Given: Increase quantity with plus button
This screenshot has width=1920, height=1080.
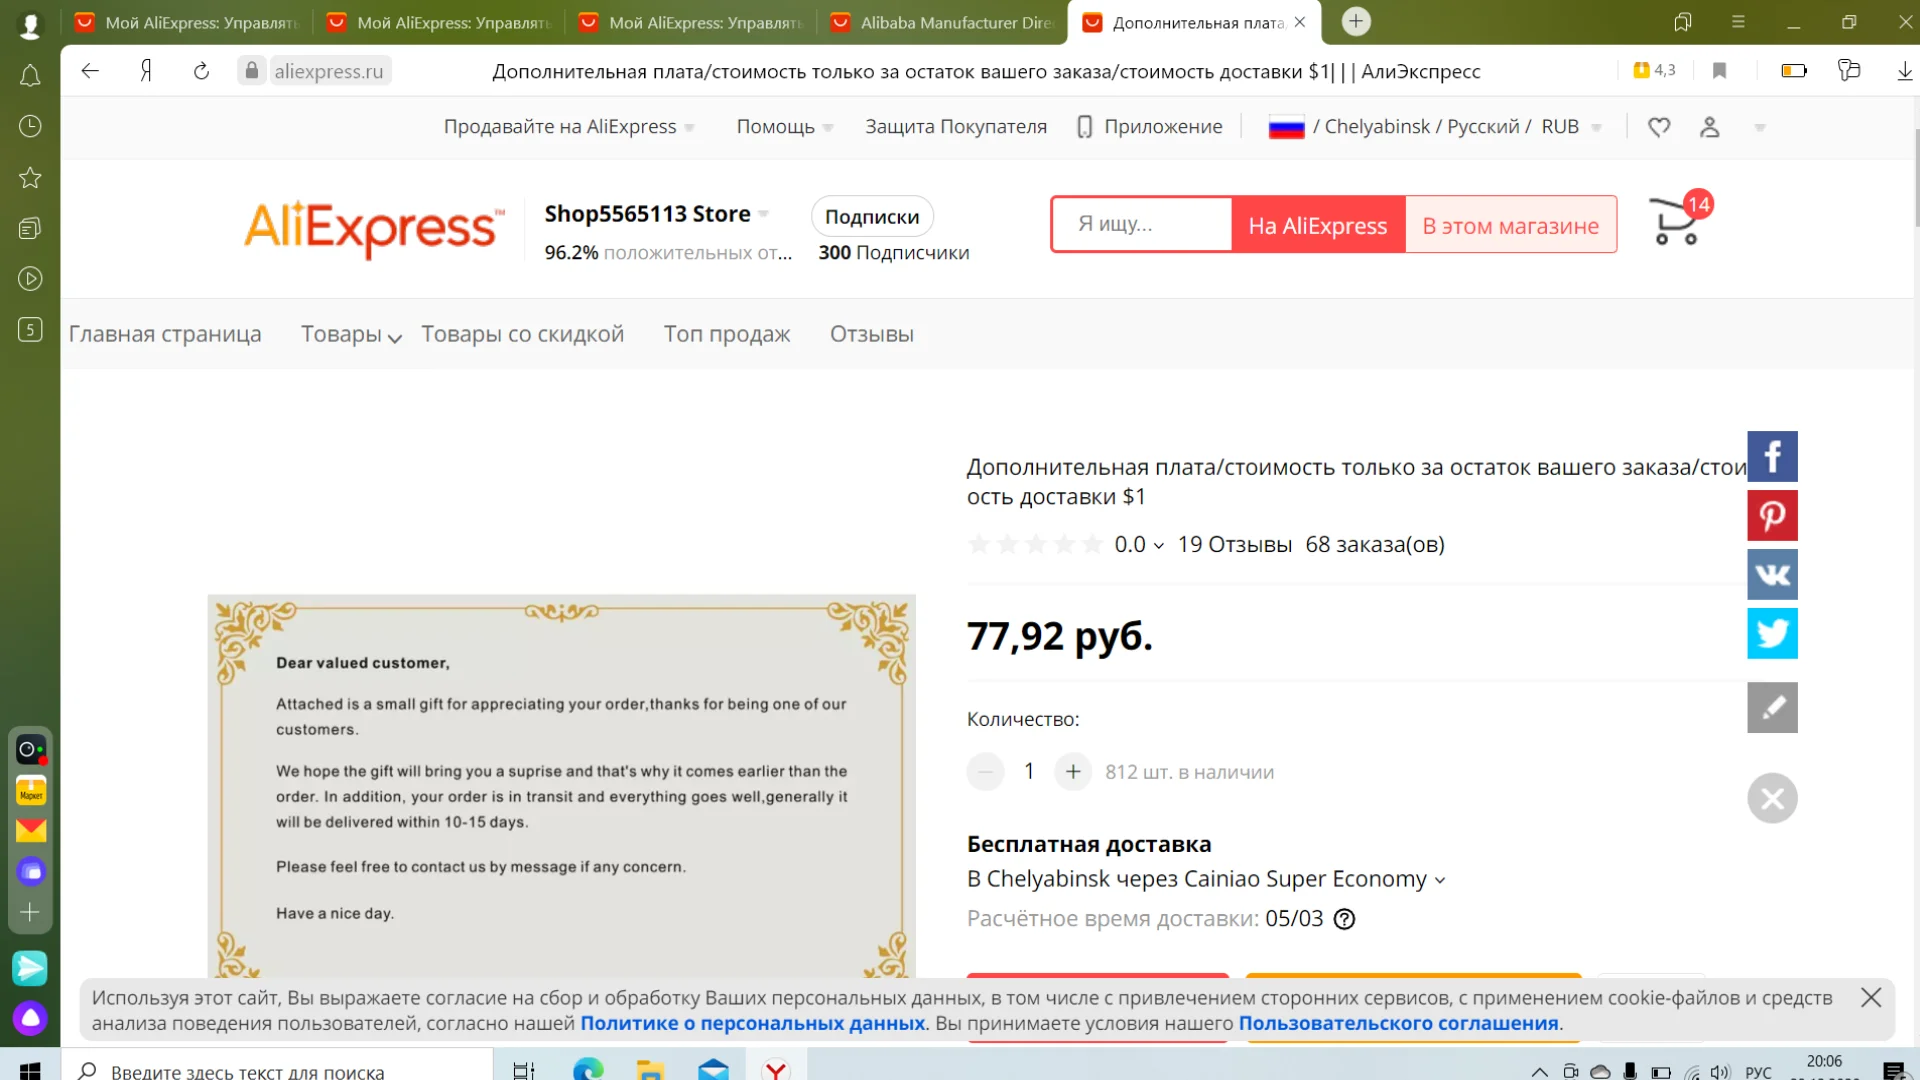Looking at the screenshot, I should [1073, 772].
